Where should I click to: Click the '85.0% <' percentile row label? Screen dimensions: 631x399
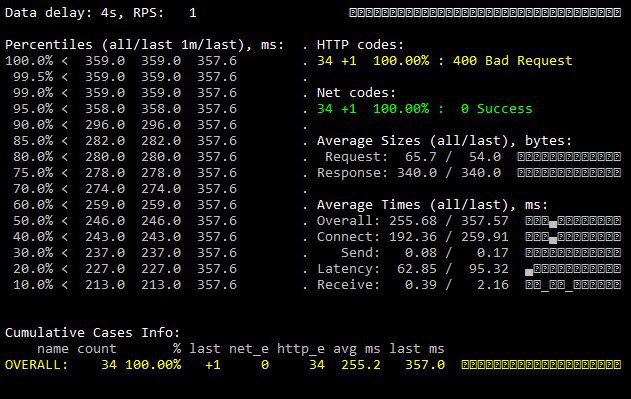click(41, 141)
